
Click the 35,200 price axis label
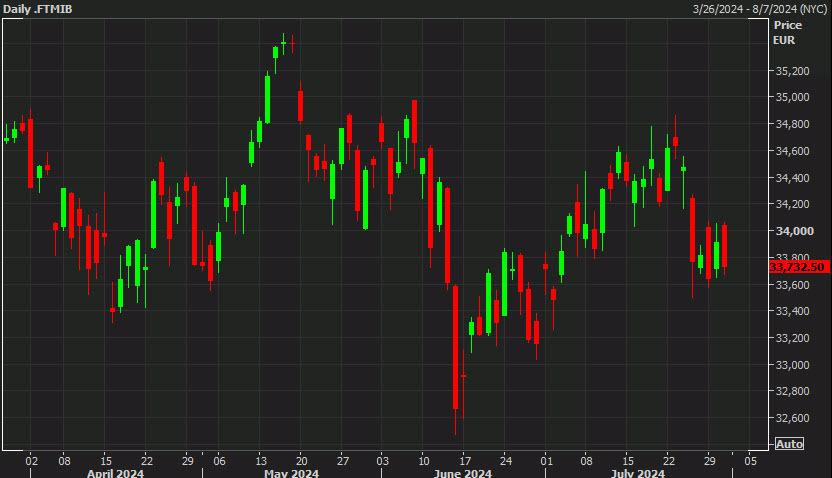pyautogui.click(x=792, y=71)
